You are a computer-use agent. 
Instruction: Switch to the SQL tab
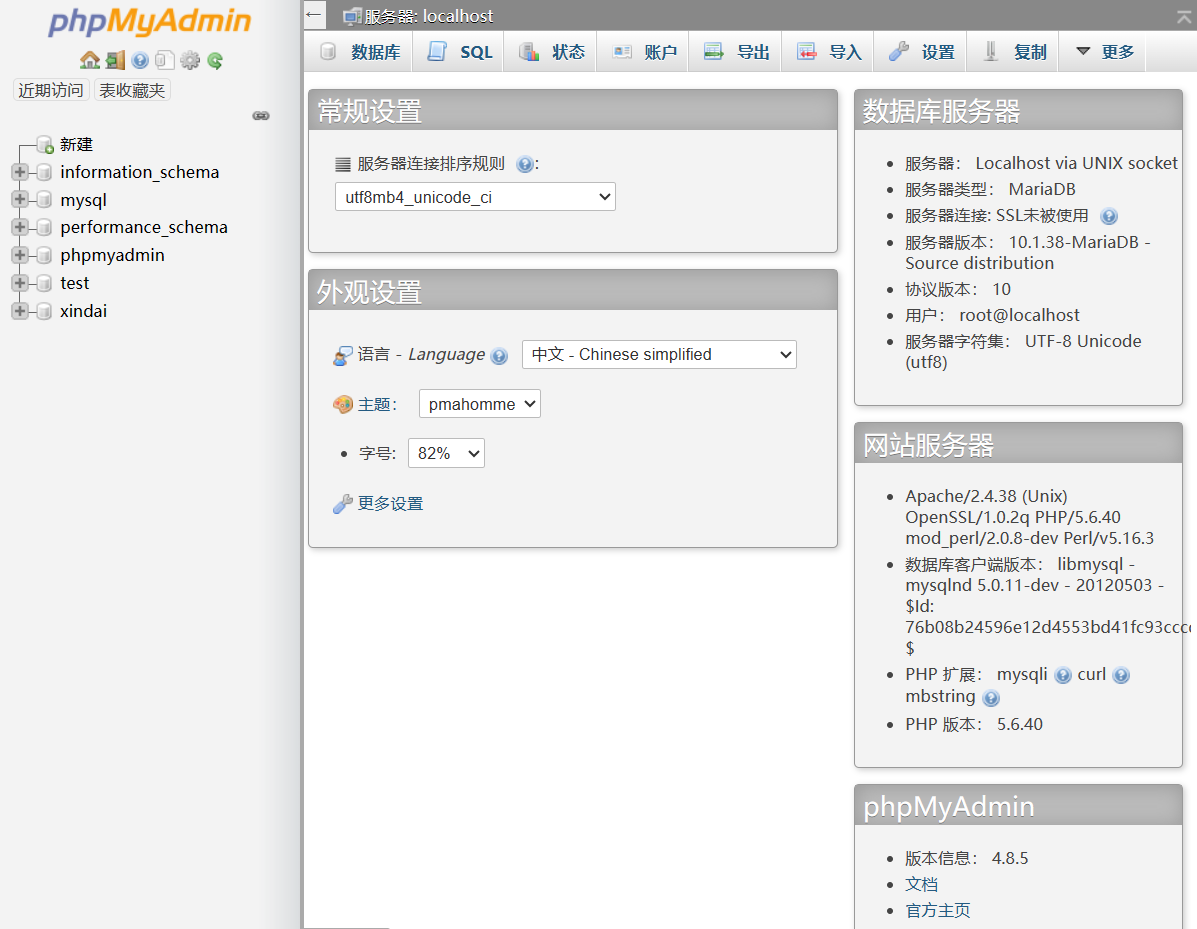click(458, 51)
